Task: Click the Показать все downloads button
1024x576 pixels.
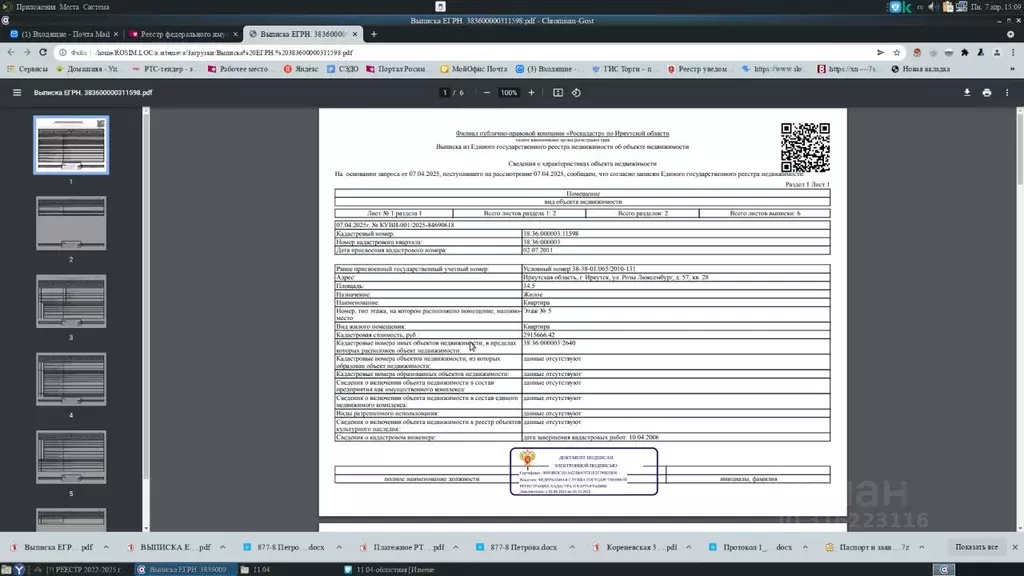Action: (x=976, y=547)
